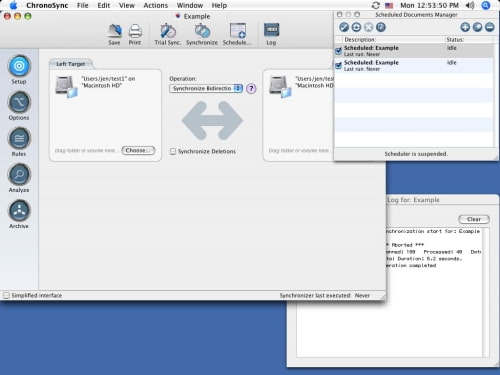Click the left target path "Users/jen/test1" text
This screenshot has height=375, width=500.
pos(108,82)
